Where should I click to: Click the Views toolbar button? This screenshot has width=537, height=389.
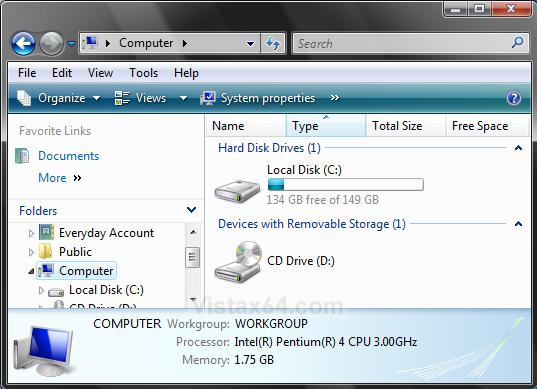(x=140, y=98)
